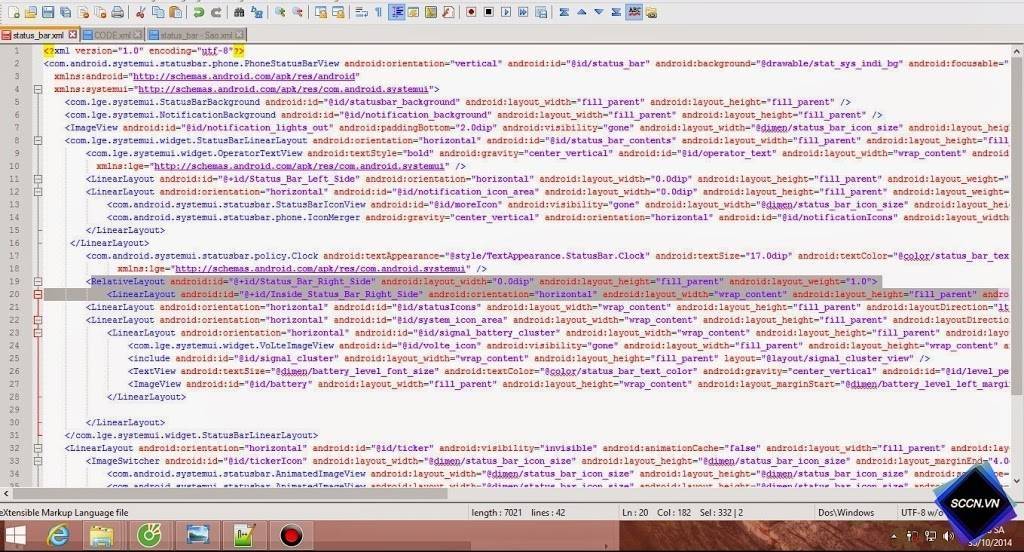Open xmlns:lge URL on line 18

pyautogui.click(x=320, y=268)
